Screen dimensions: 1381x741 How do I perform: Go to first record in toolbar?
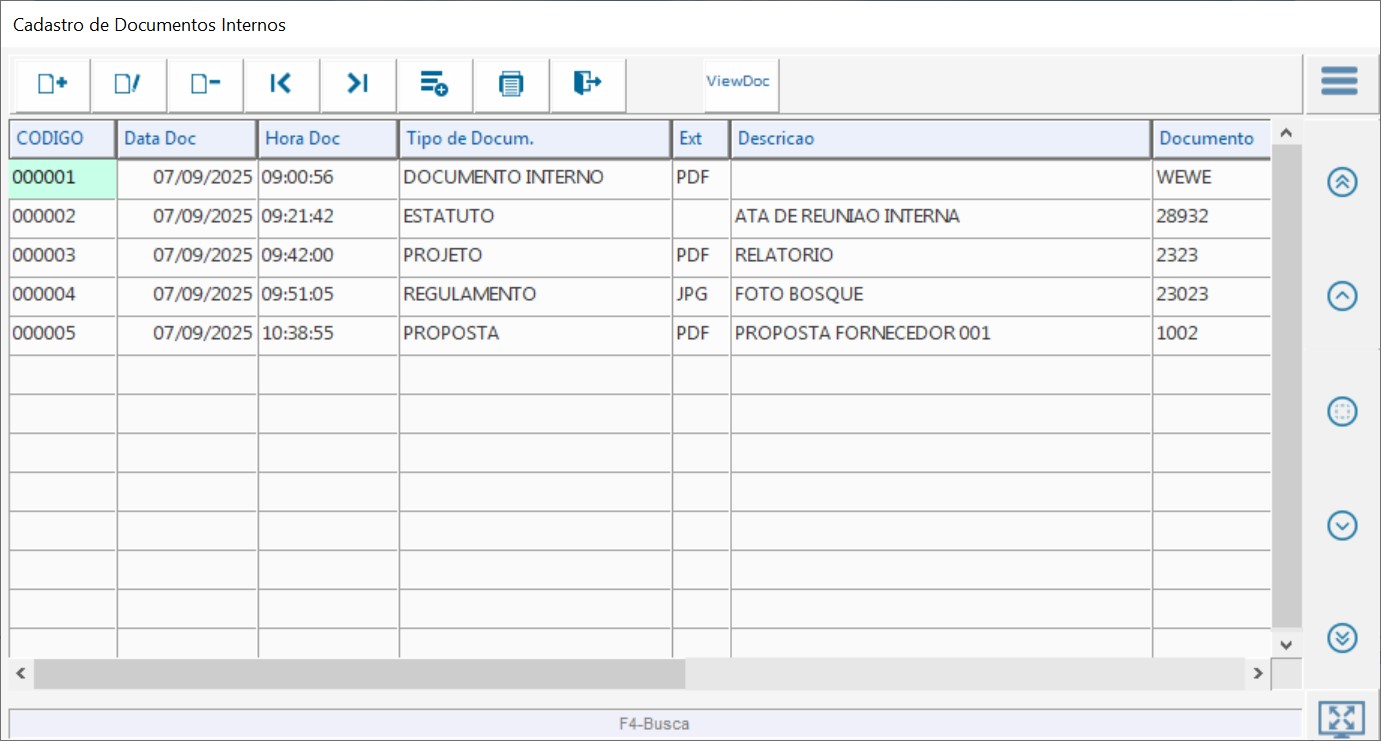[281, 85]
